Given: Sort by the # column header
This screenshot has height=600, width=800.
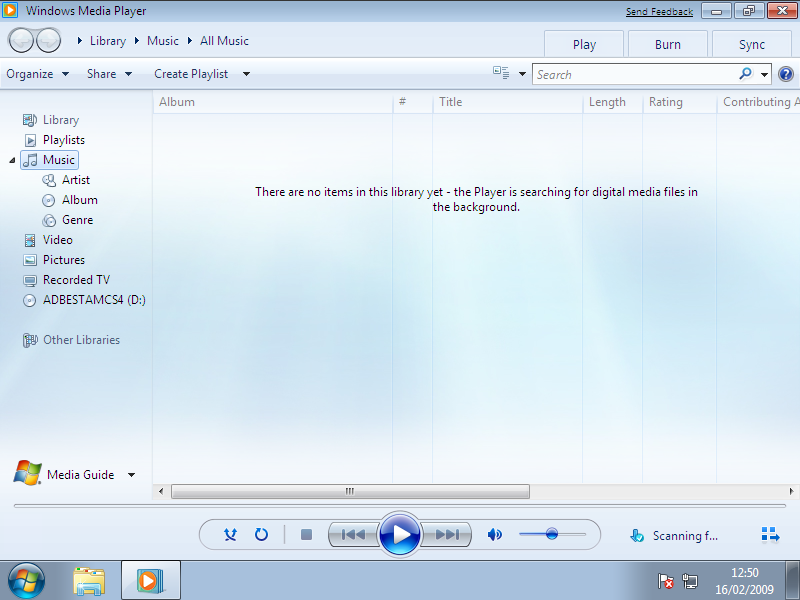Looking at the screenshot, I should point(413,102).
